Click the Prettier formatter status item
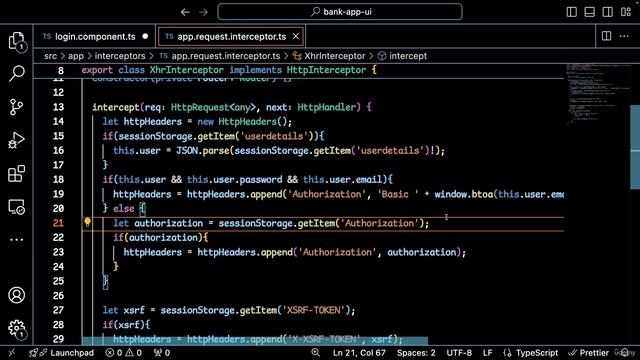 pyautogui.click(x=589, y=353)
